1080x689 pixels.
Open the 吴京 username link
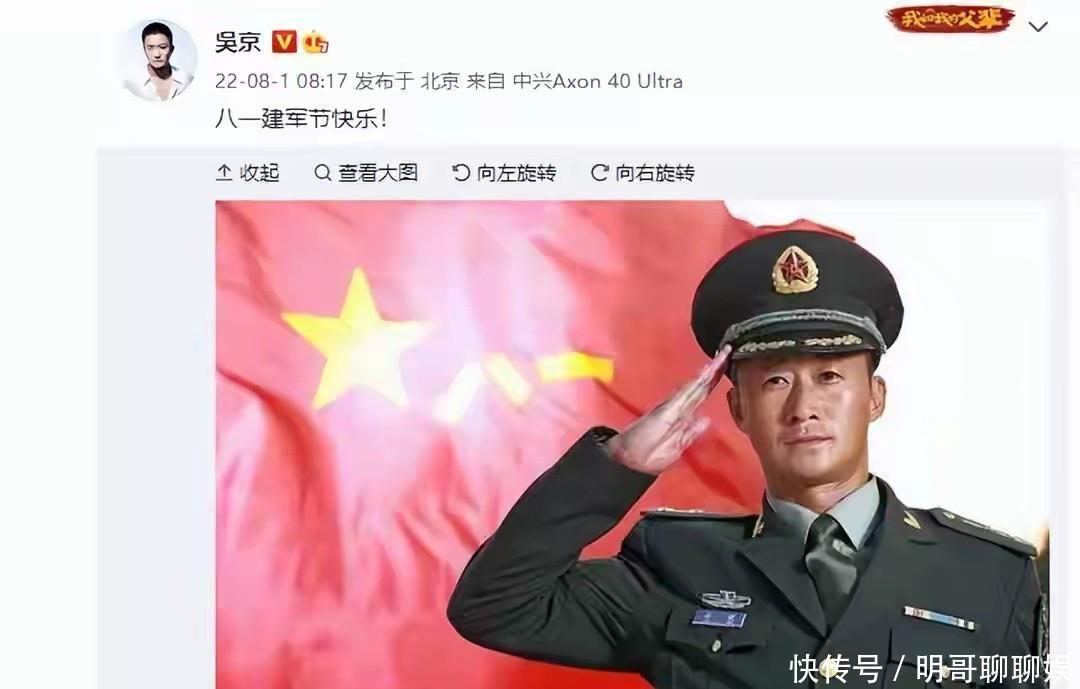[238, 42]
